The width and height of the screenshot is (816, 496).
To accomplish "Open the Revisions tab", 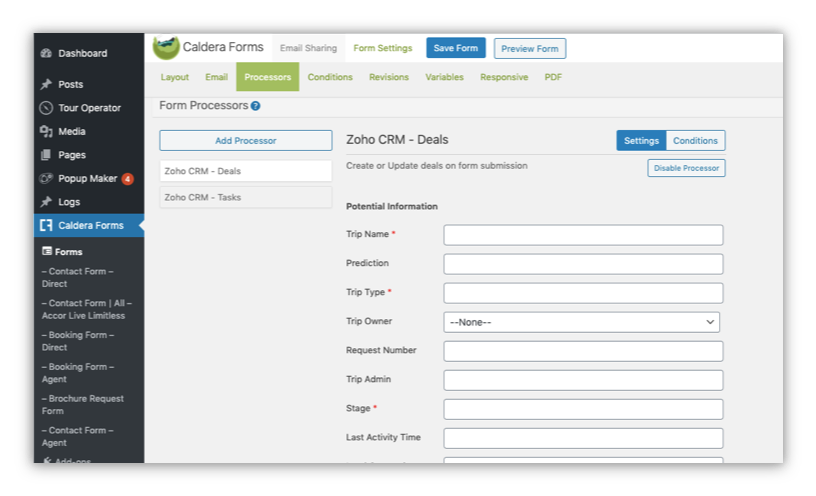I will pyautogui.click(x=389, y=77).
